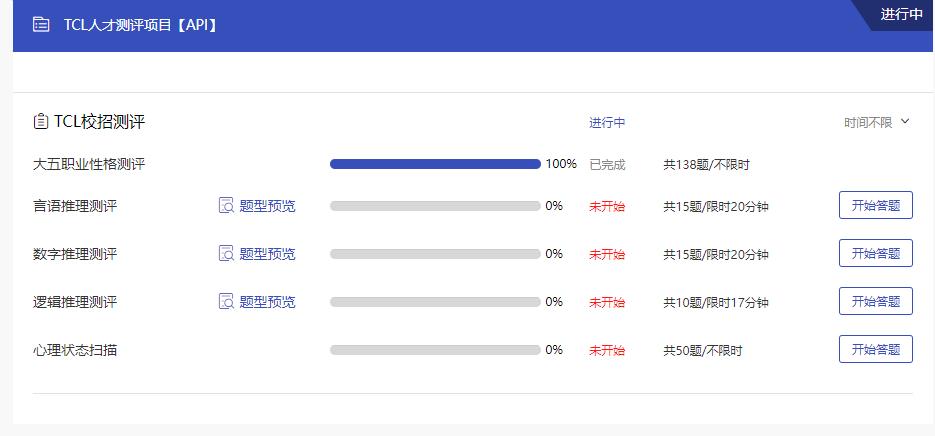Begin 逻辑推理测评 via 开始答题 button
Screen dimensions: 935x436
(x=875, y=302)
